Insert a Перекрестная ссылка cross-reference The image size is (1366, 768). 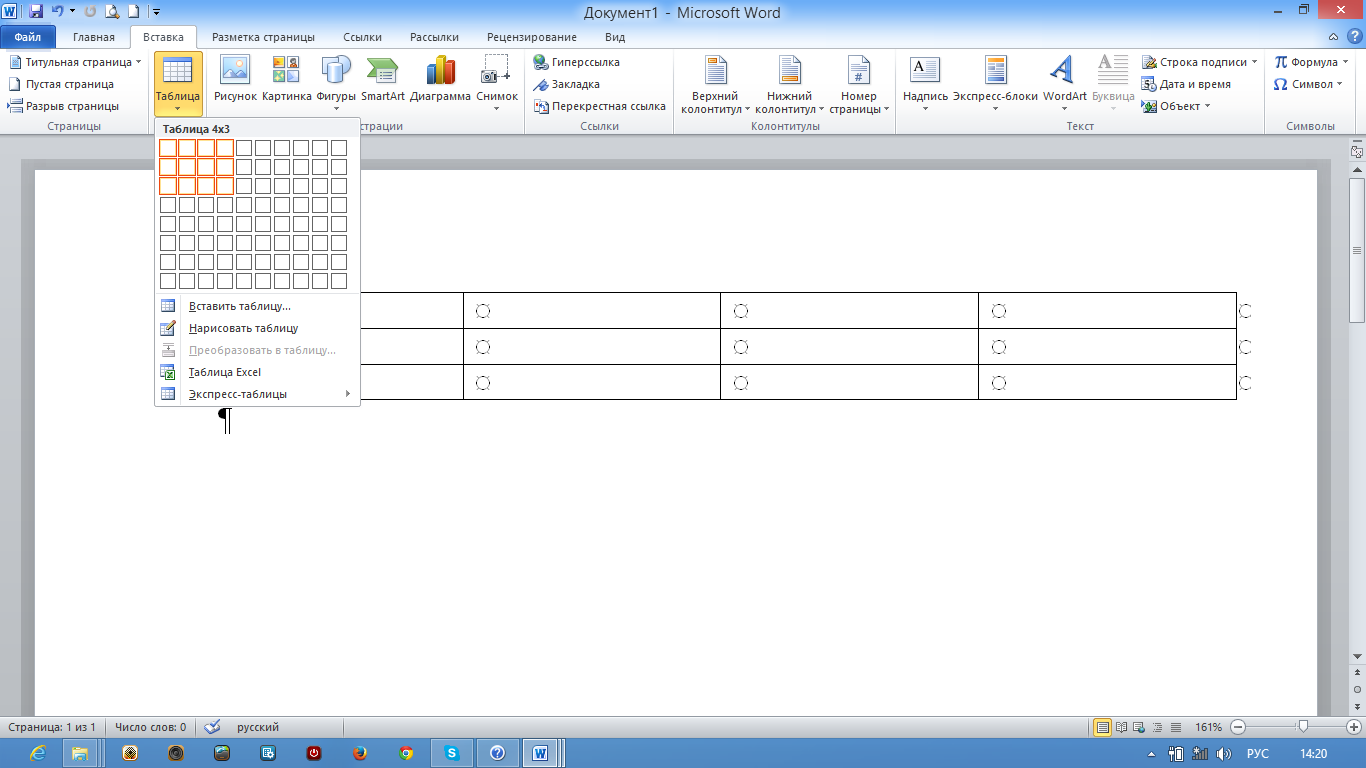600,106
